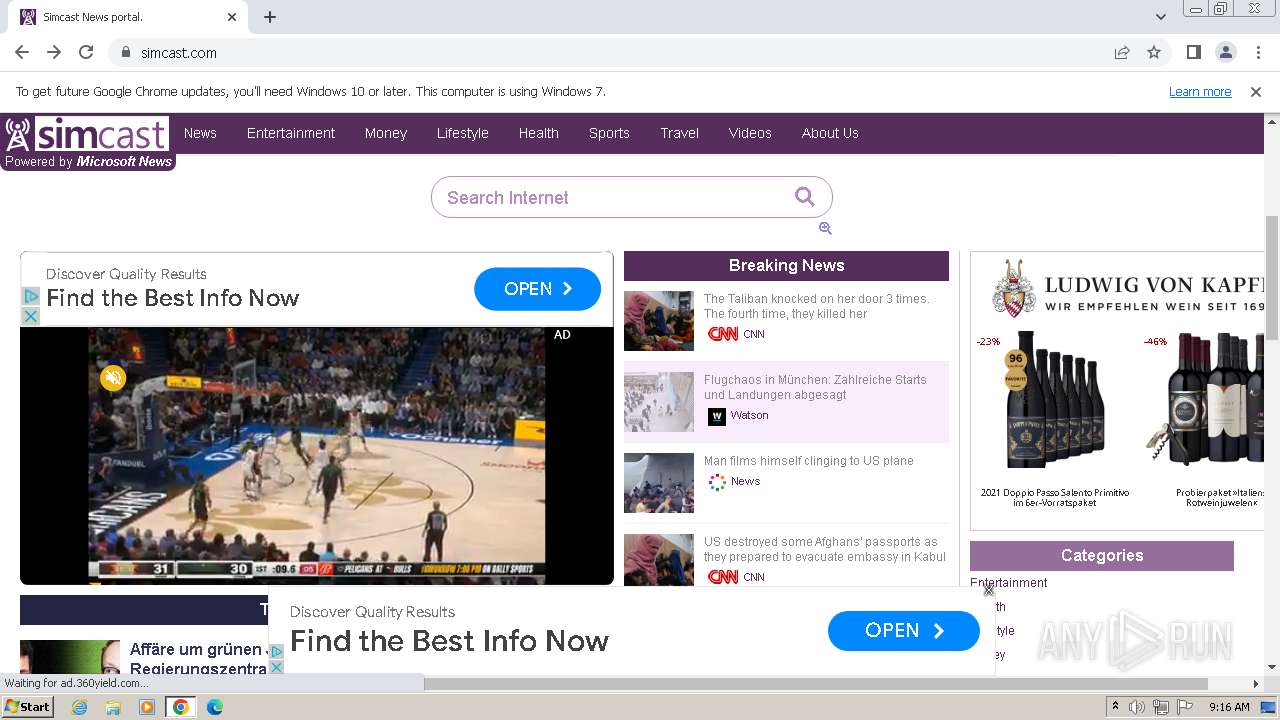Close the bottom overlay ad
Viewport: 1280px width, 720px height.
[x=989, y=590]
